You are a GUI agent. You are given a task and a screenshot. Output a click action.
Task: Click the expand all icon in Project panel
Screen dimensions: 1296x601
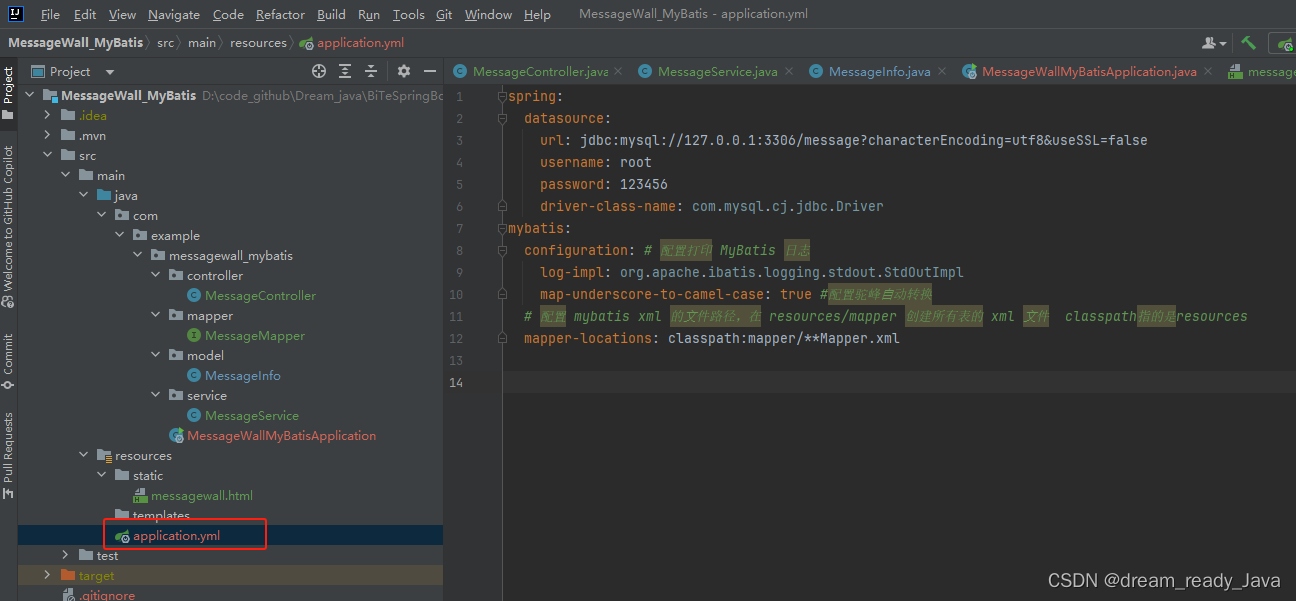click(345, 71)
